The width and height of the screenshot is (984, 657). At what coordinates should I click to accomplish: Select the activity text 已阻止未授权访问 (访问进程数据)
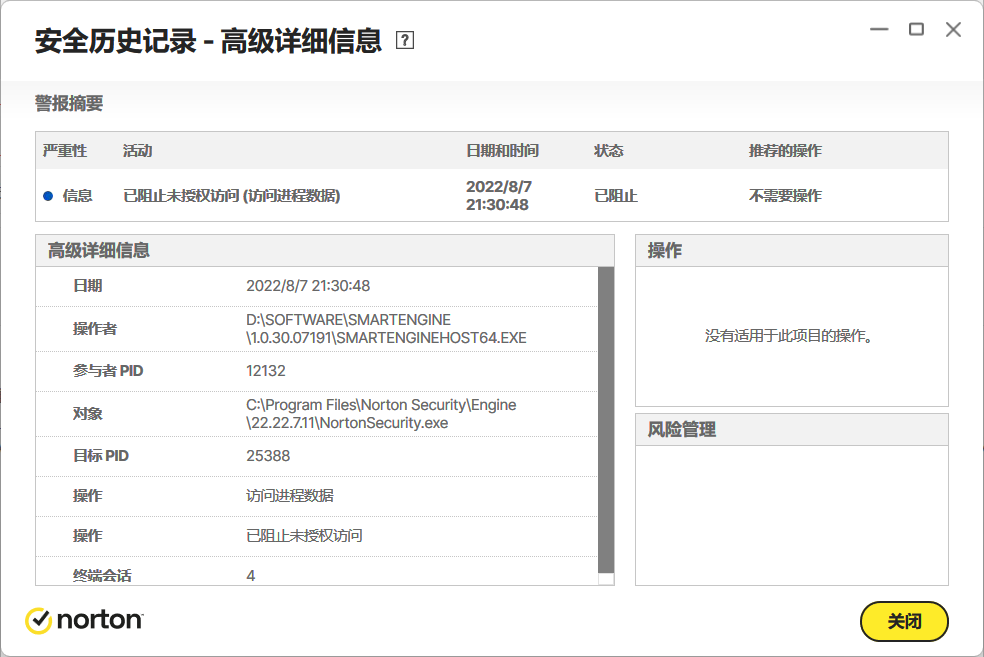[232, 196]
